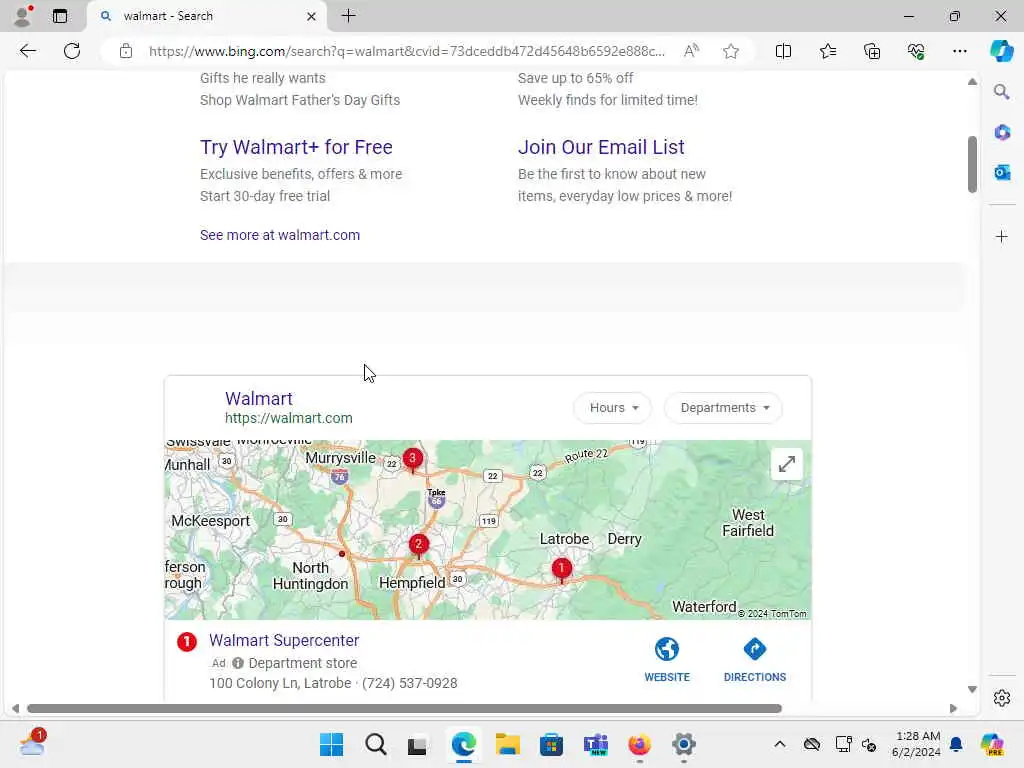1024x768 pixels.
Task: Open the tab actions menu
Action: coord(59,16)
